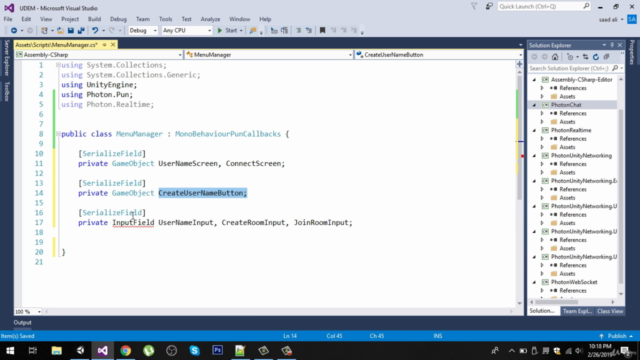The height and width of the screenshot is (360, 640).
Task: Open Chrome from the Windows taskbar
Action: (x=126, y=351)
